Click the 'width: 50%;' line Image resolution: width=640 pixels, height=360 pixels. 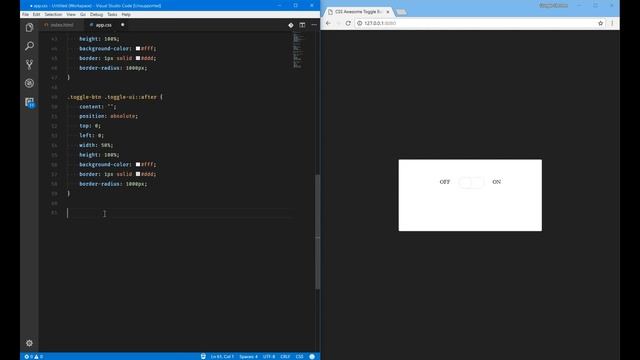96,145
